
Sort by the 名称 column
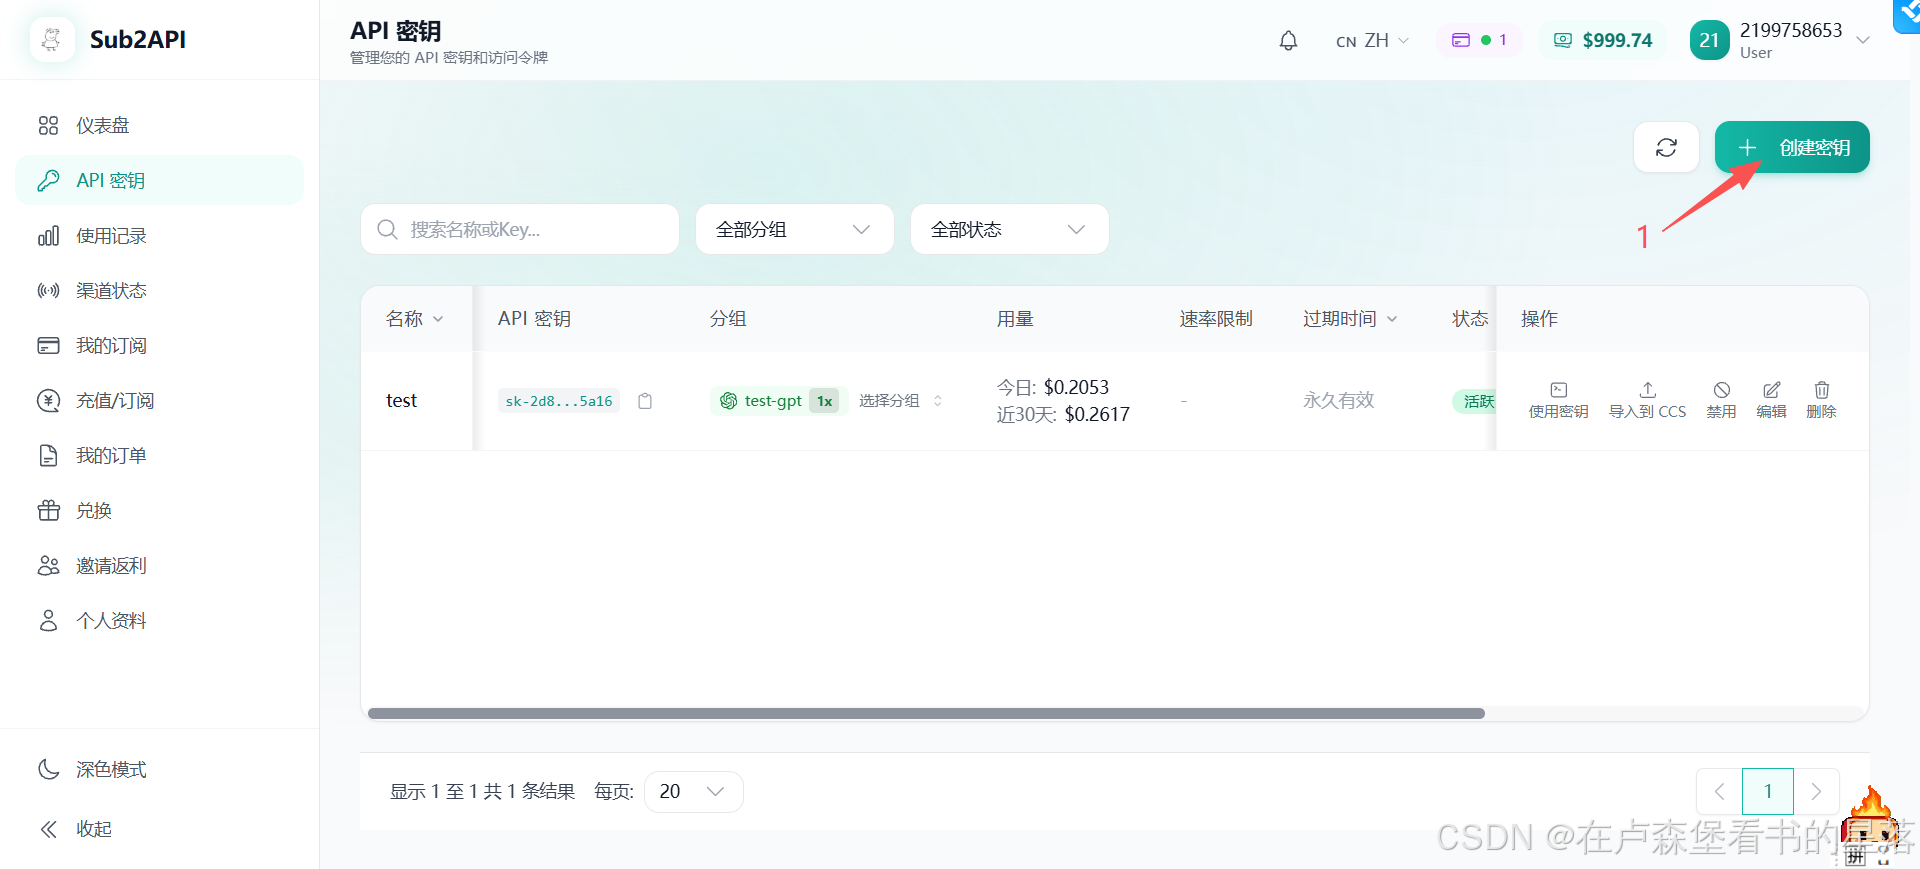[415, 319]
